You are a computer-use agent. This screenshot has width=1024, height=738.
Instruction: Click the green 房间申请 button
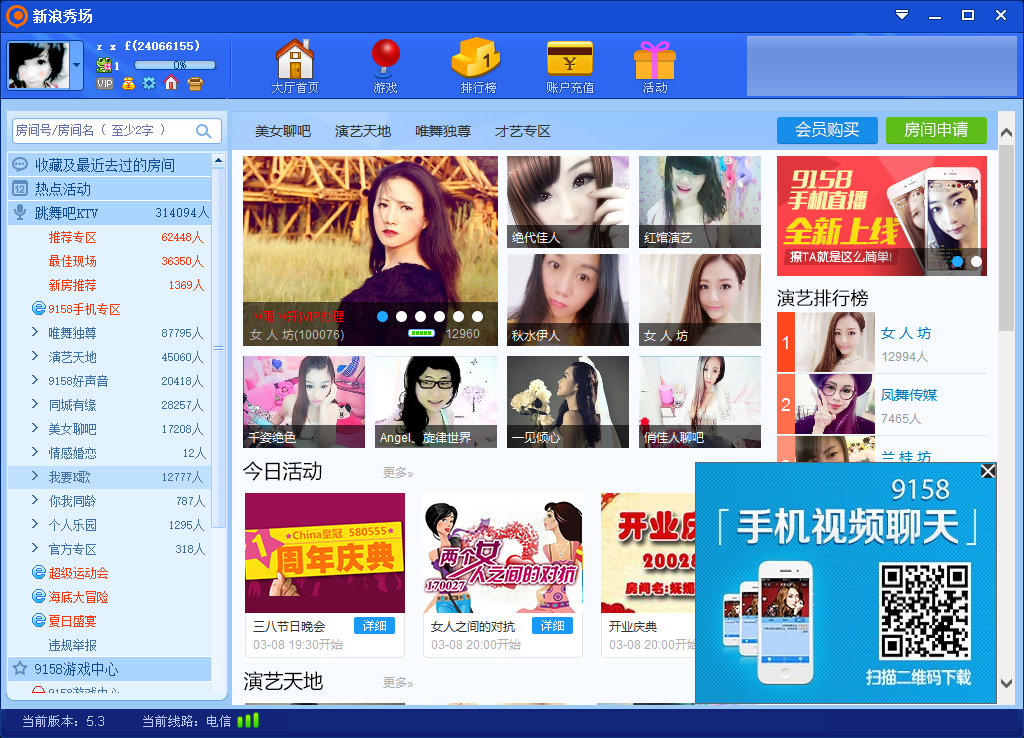936,130
